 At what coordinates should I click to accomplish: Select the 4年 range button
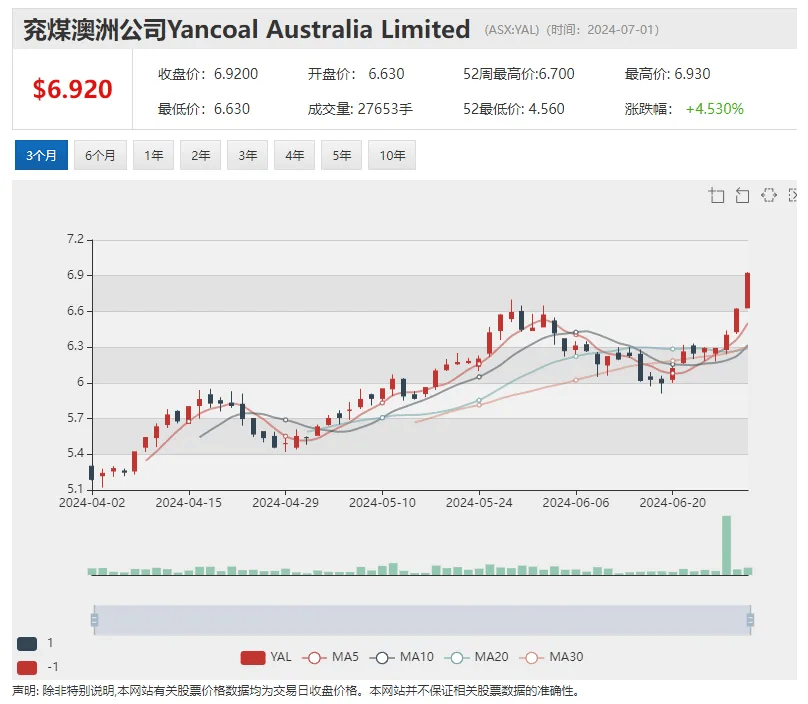tap(294, 155)
